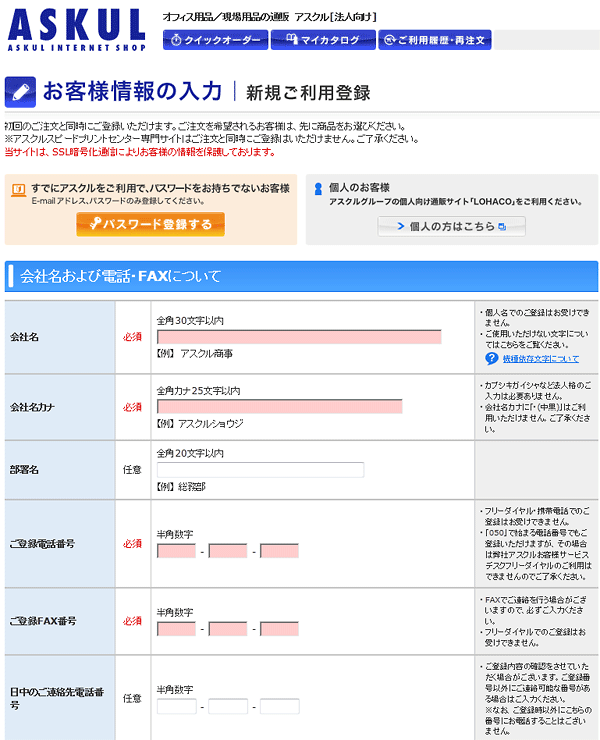
Task: Click the pencil icon beside お客様情報の入力
Action: 20,92
